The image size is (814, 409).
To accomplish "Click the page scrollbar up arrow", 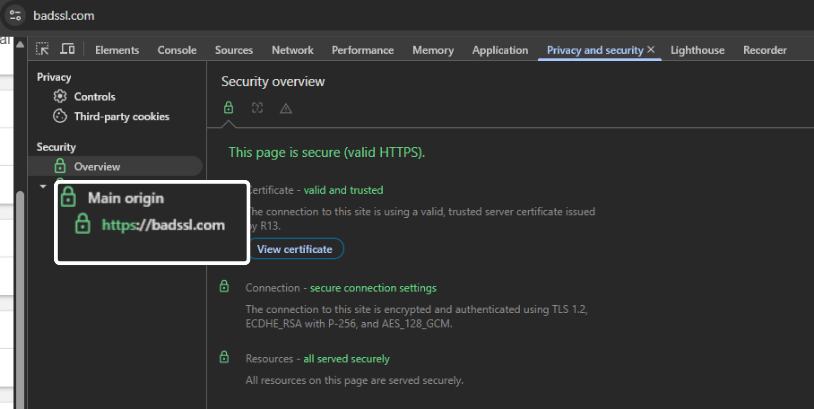I will click(x=20, y=45).
